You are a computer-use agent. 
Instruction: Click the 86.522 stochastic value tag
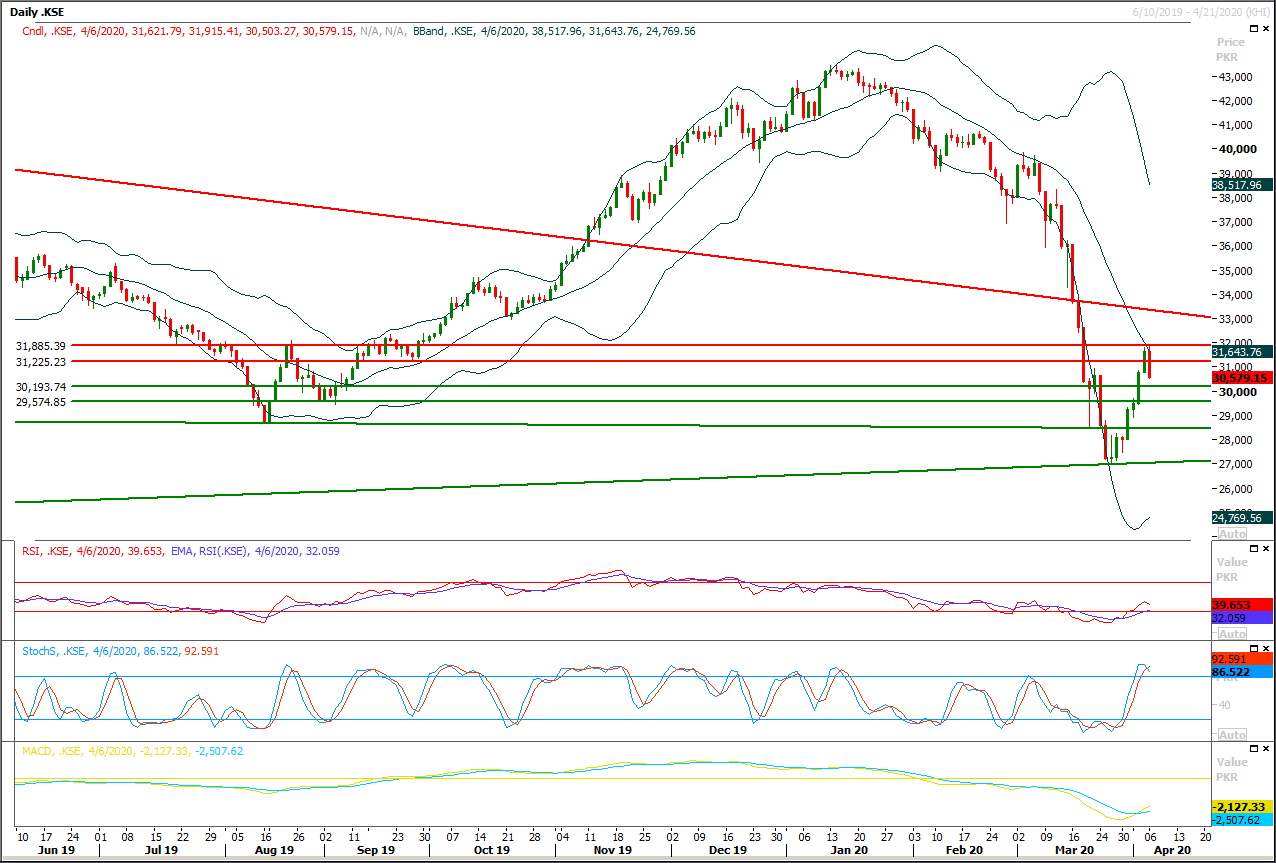[1242, 673]
